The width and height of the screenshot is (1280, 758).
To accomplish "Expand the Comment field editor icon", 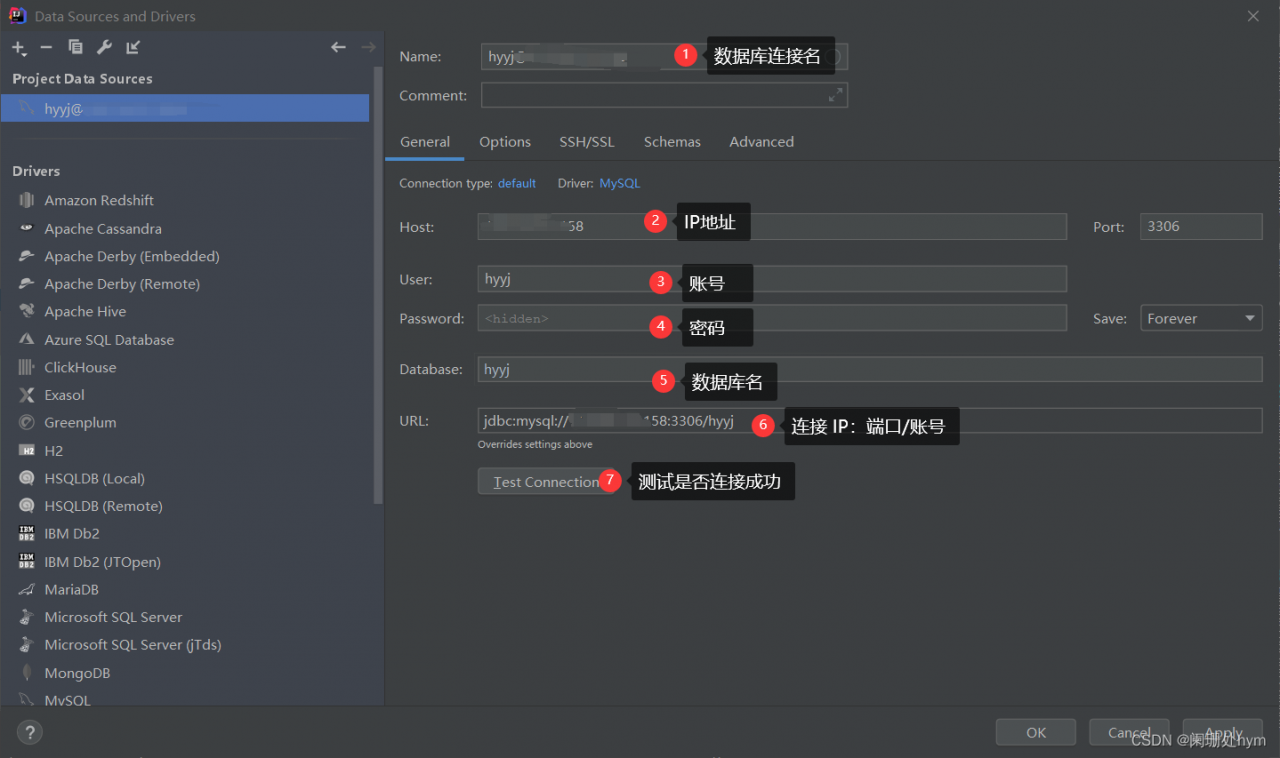I will [x=835, y=95].
